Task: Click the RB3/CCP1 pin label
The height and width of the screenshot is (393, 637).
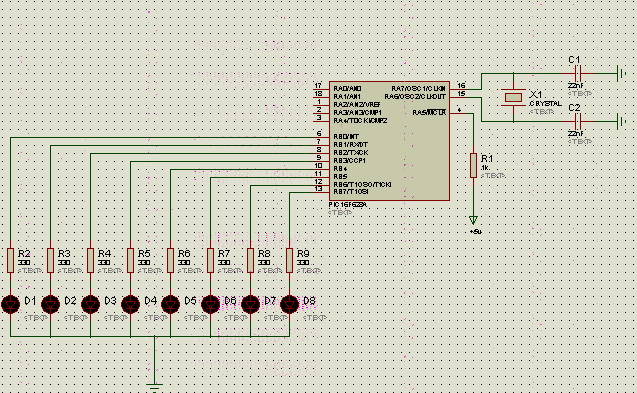Action: tap(349, 161)
